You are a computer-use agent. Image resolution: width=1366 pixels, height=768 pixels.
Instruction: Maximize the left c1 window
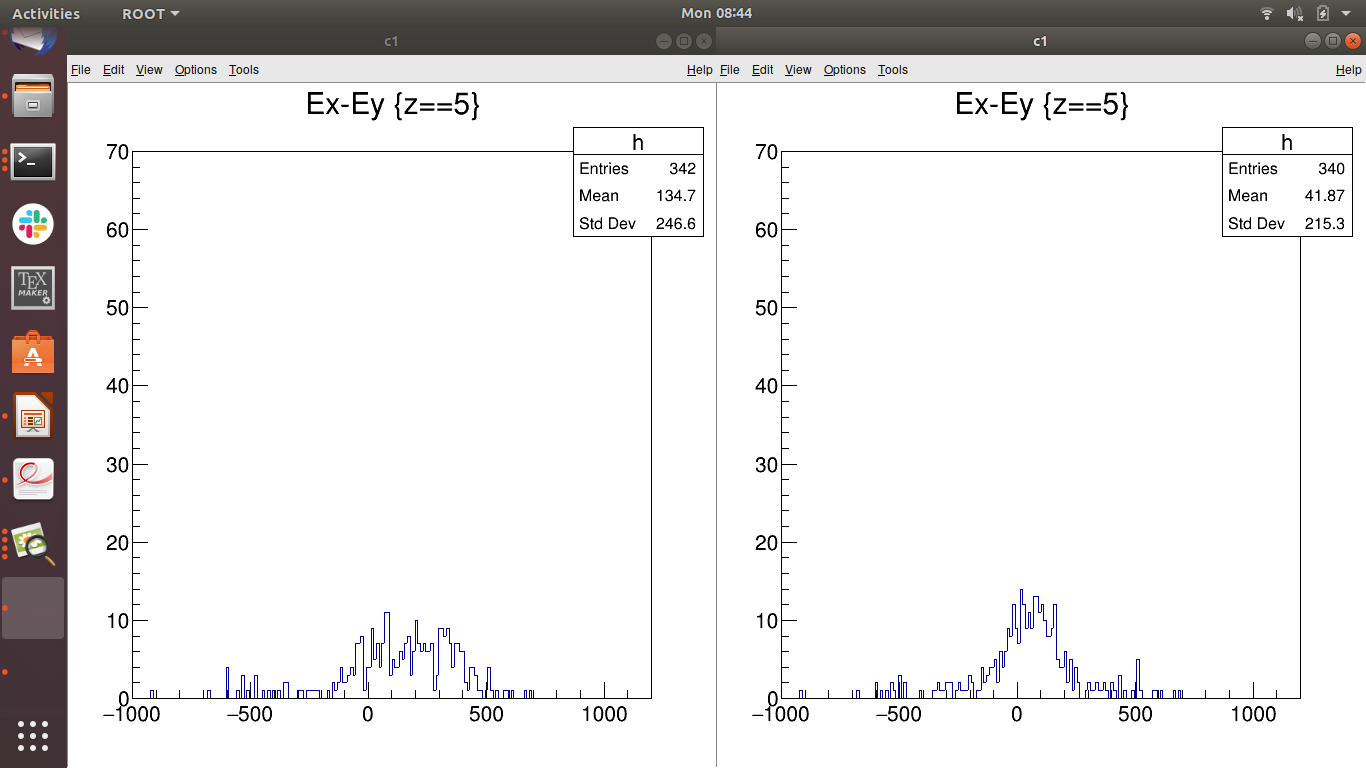point(684,41)
